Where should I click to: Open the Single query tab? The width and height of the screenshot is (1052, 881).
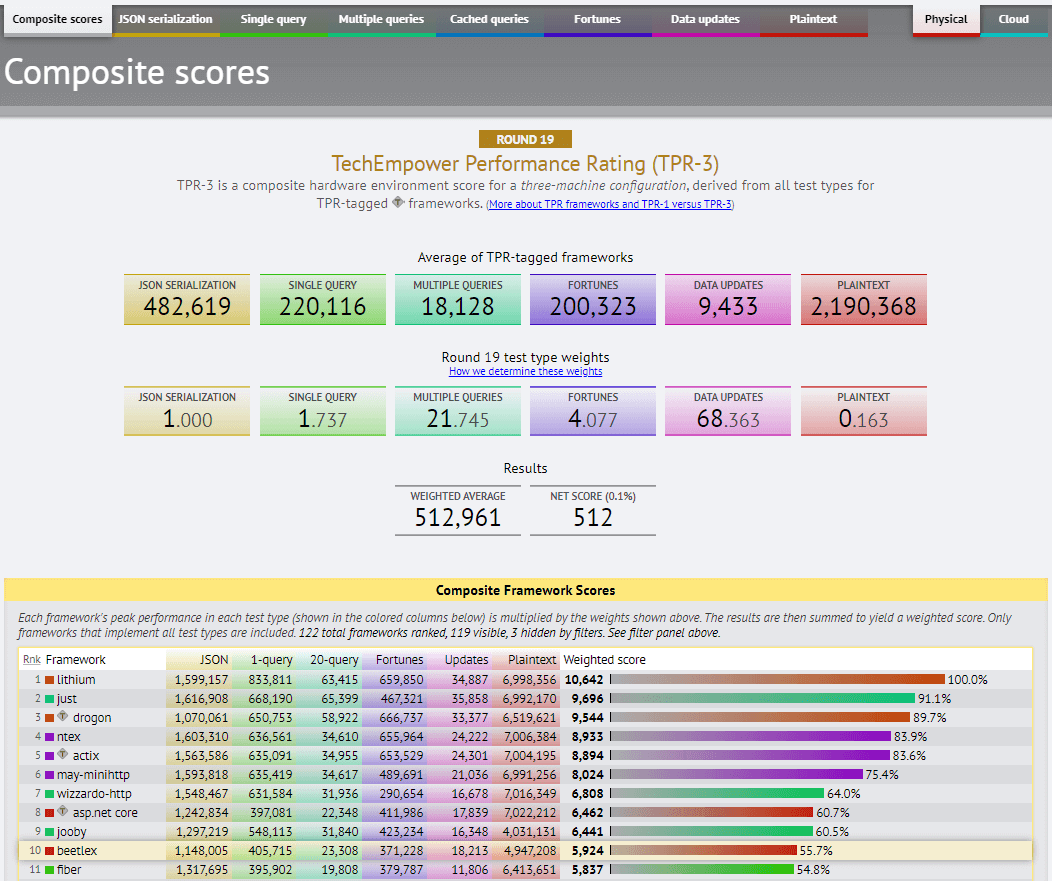click(x=272, y=18)
